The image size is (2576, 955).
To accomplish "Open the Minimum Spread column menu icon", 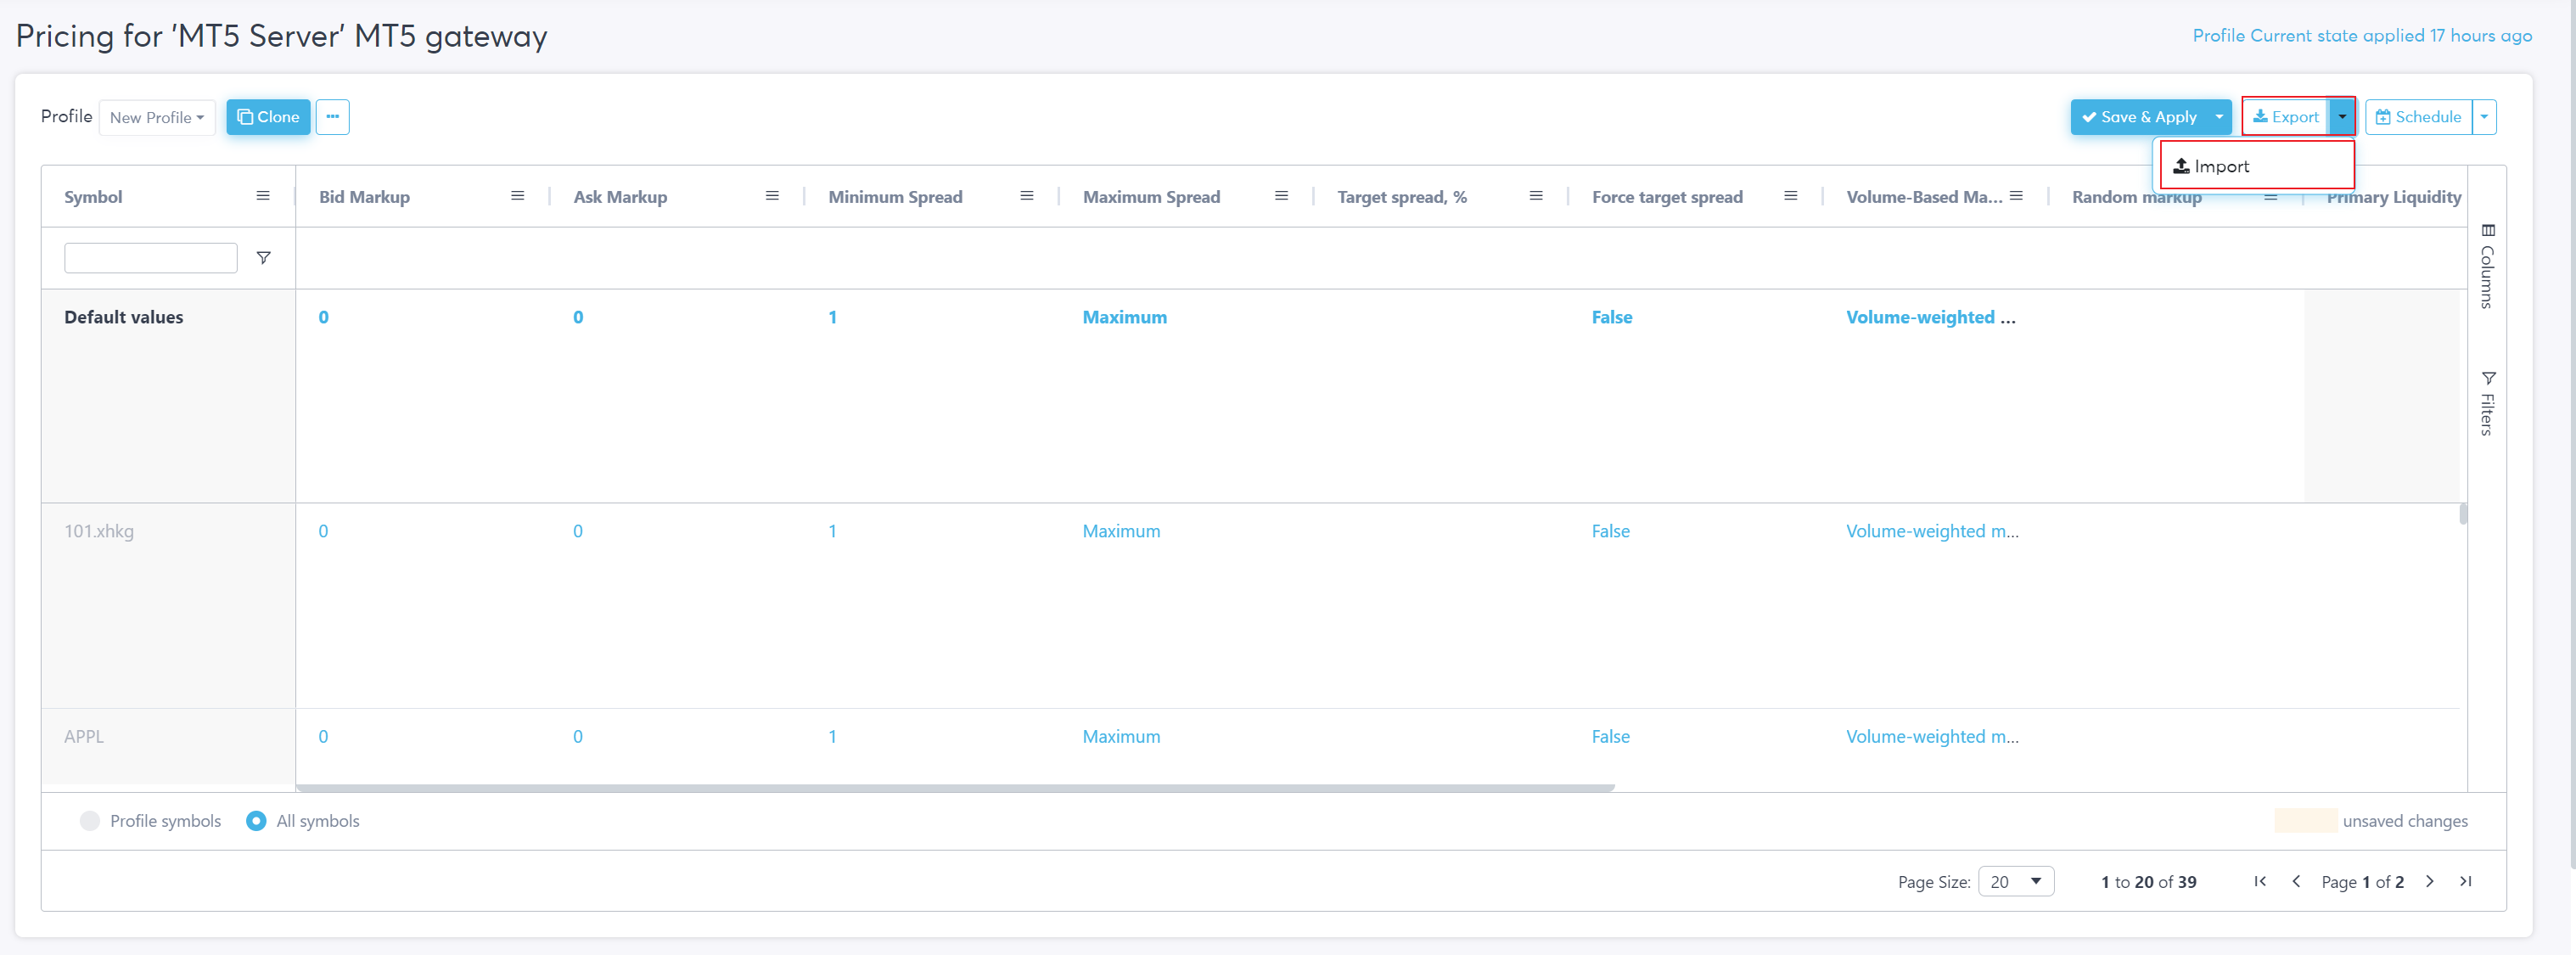I will [x=1026, y=196].
